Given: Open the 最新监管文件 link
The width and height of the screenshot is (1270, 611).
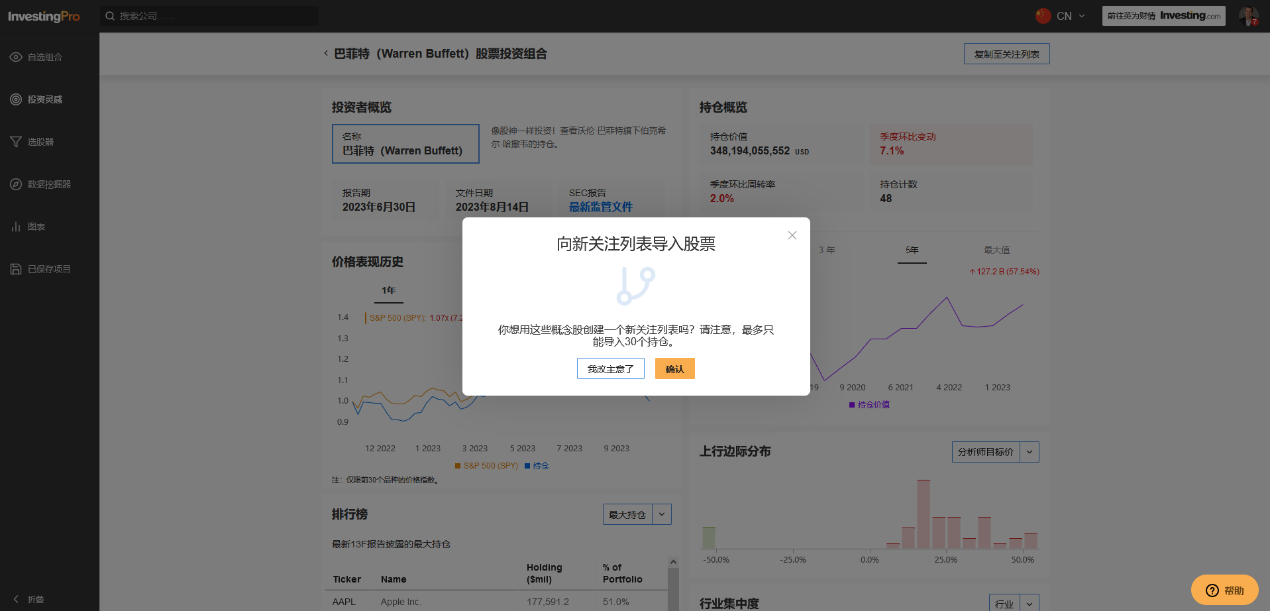Looking at the screenshot, I should tap(601, 207).
